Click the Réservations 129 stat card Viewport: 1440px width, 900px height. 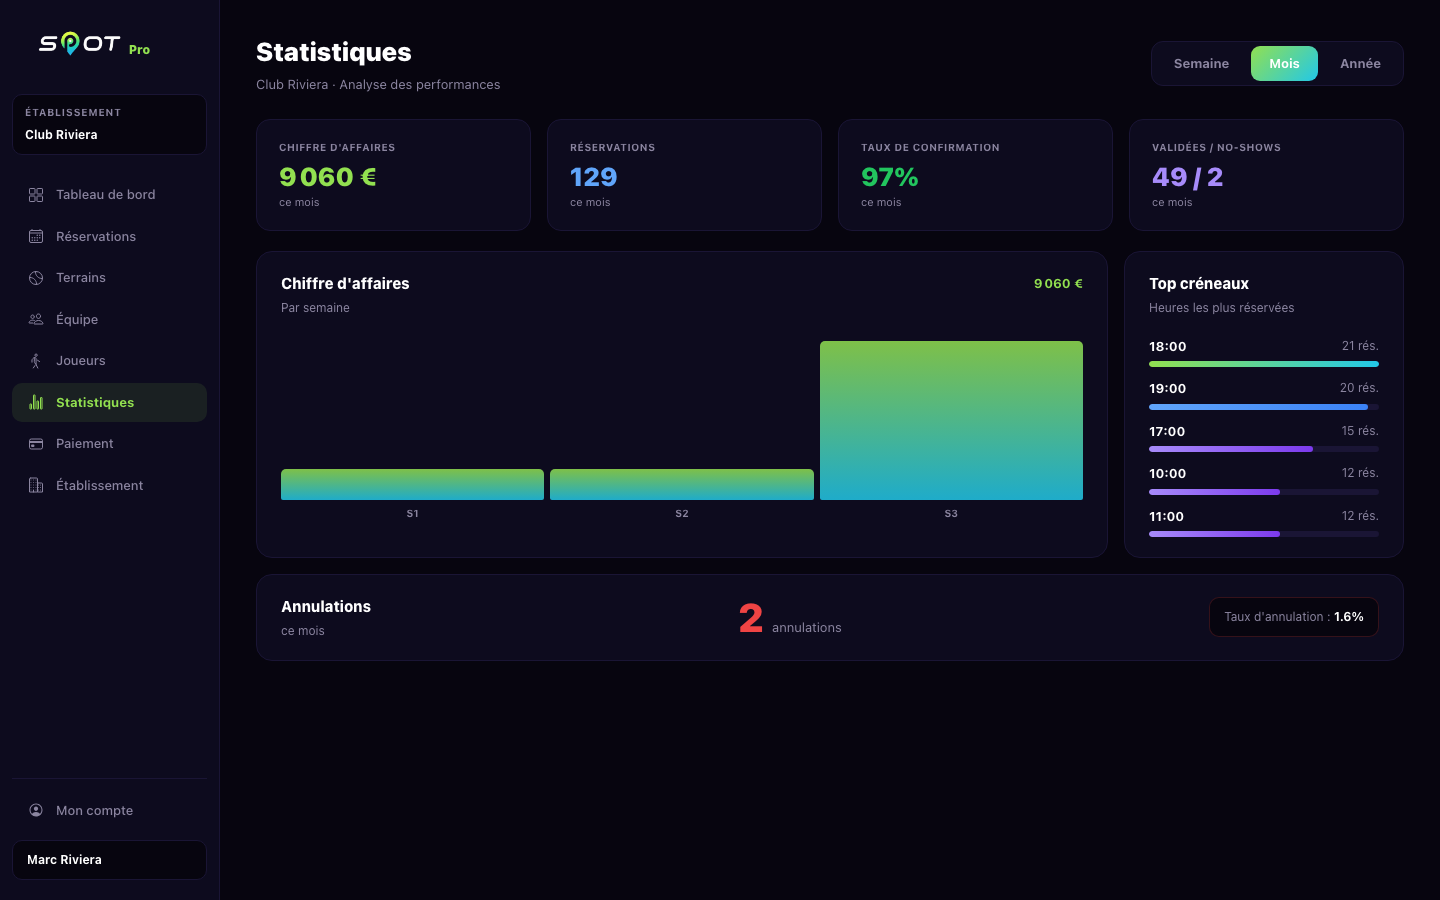click(684, 175)
